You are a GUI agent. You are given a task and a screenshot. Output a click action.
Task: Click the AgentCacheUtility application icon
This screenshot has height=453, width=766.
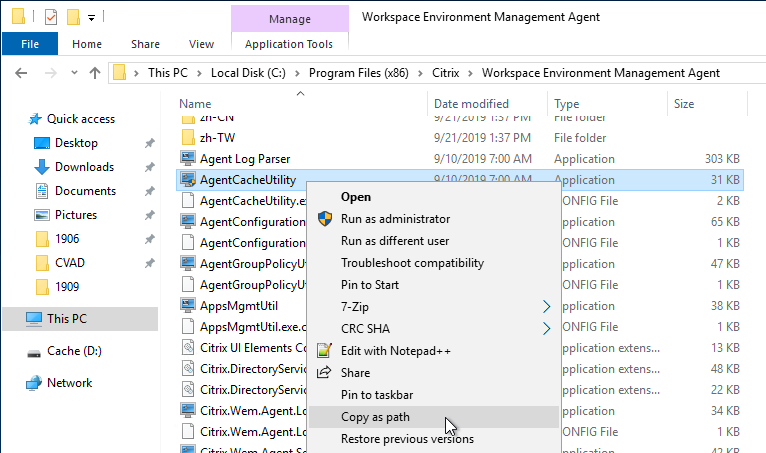coord(188,179)
